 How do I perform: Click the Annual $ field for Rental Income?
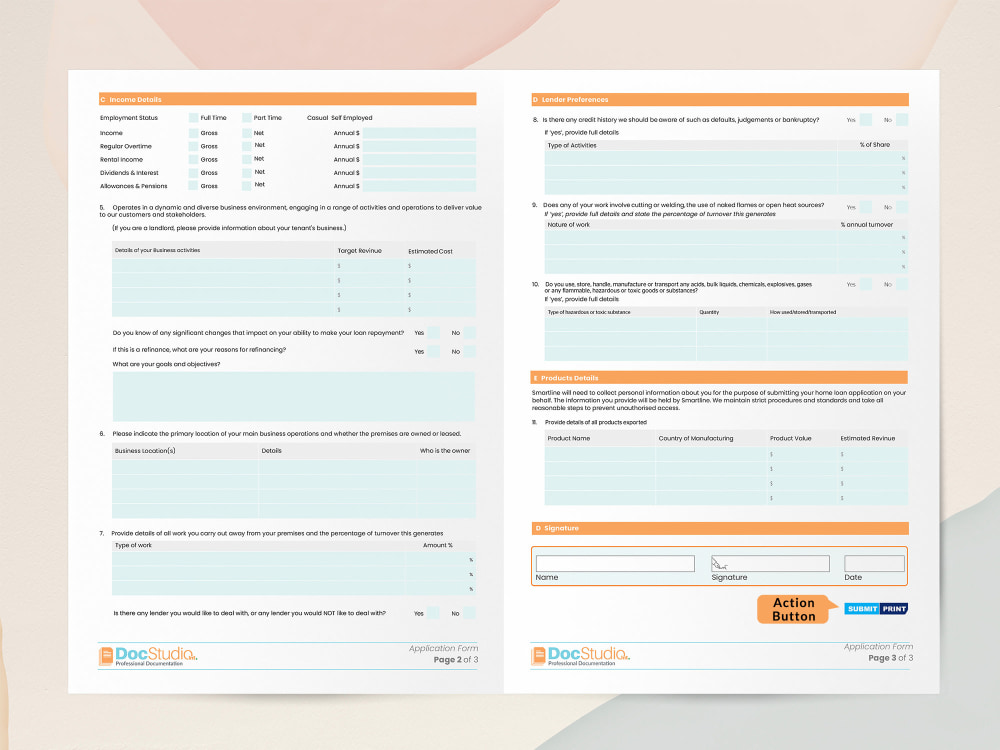[x=418, y=159]
